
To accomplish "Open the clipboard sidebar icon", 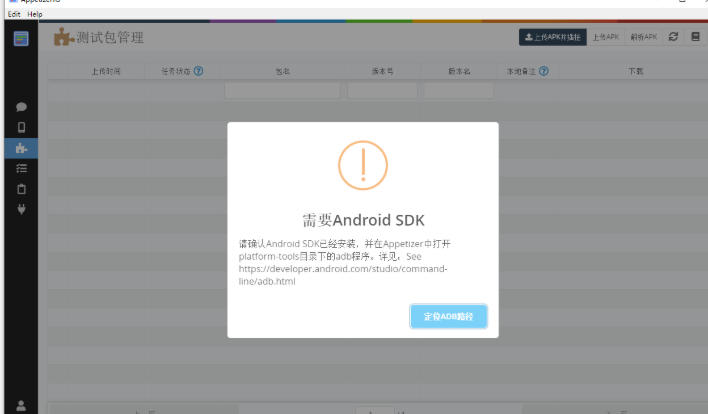I will point(21,189).
